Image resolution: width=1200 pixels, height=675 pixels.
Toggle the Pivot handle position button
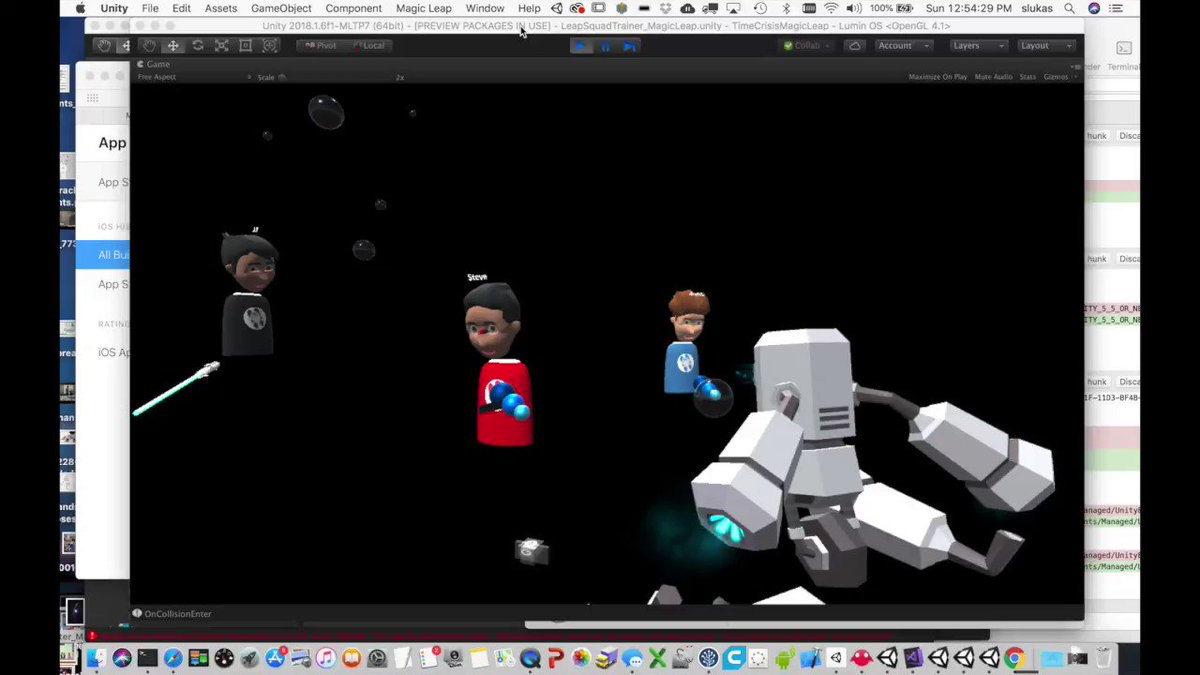[320, 46]
